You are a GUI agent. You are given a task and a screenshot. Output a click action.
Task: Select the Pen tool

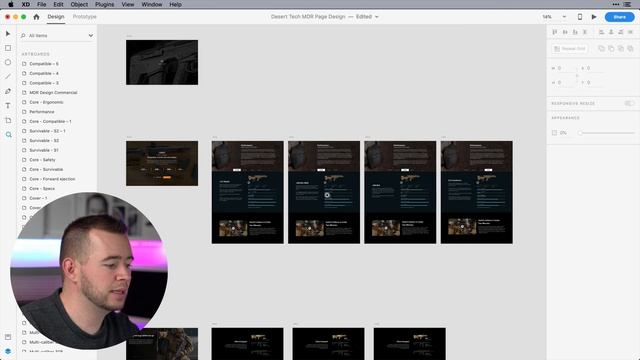tap(8, 91)
